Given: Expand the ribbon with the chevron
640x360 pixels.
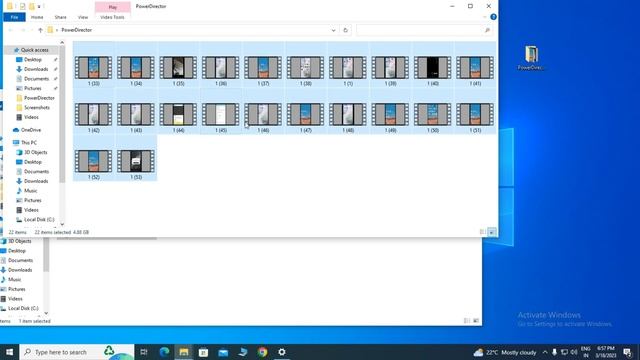Looking at the screenshot, I should coord(484,17).
